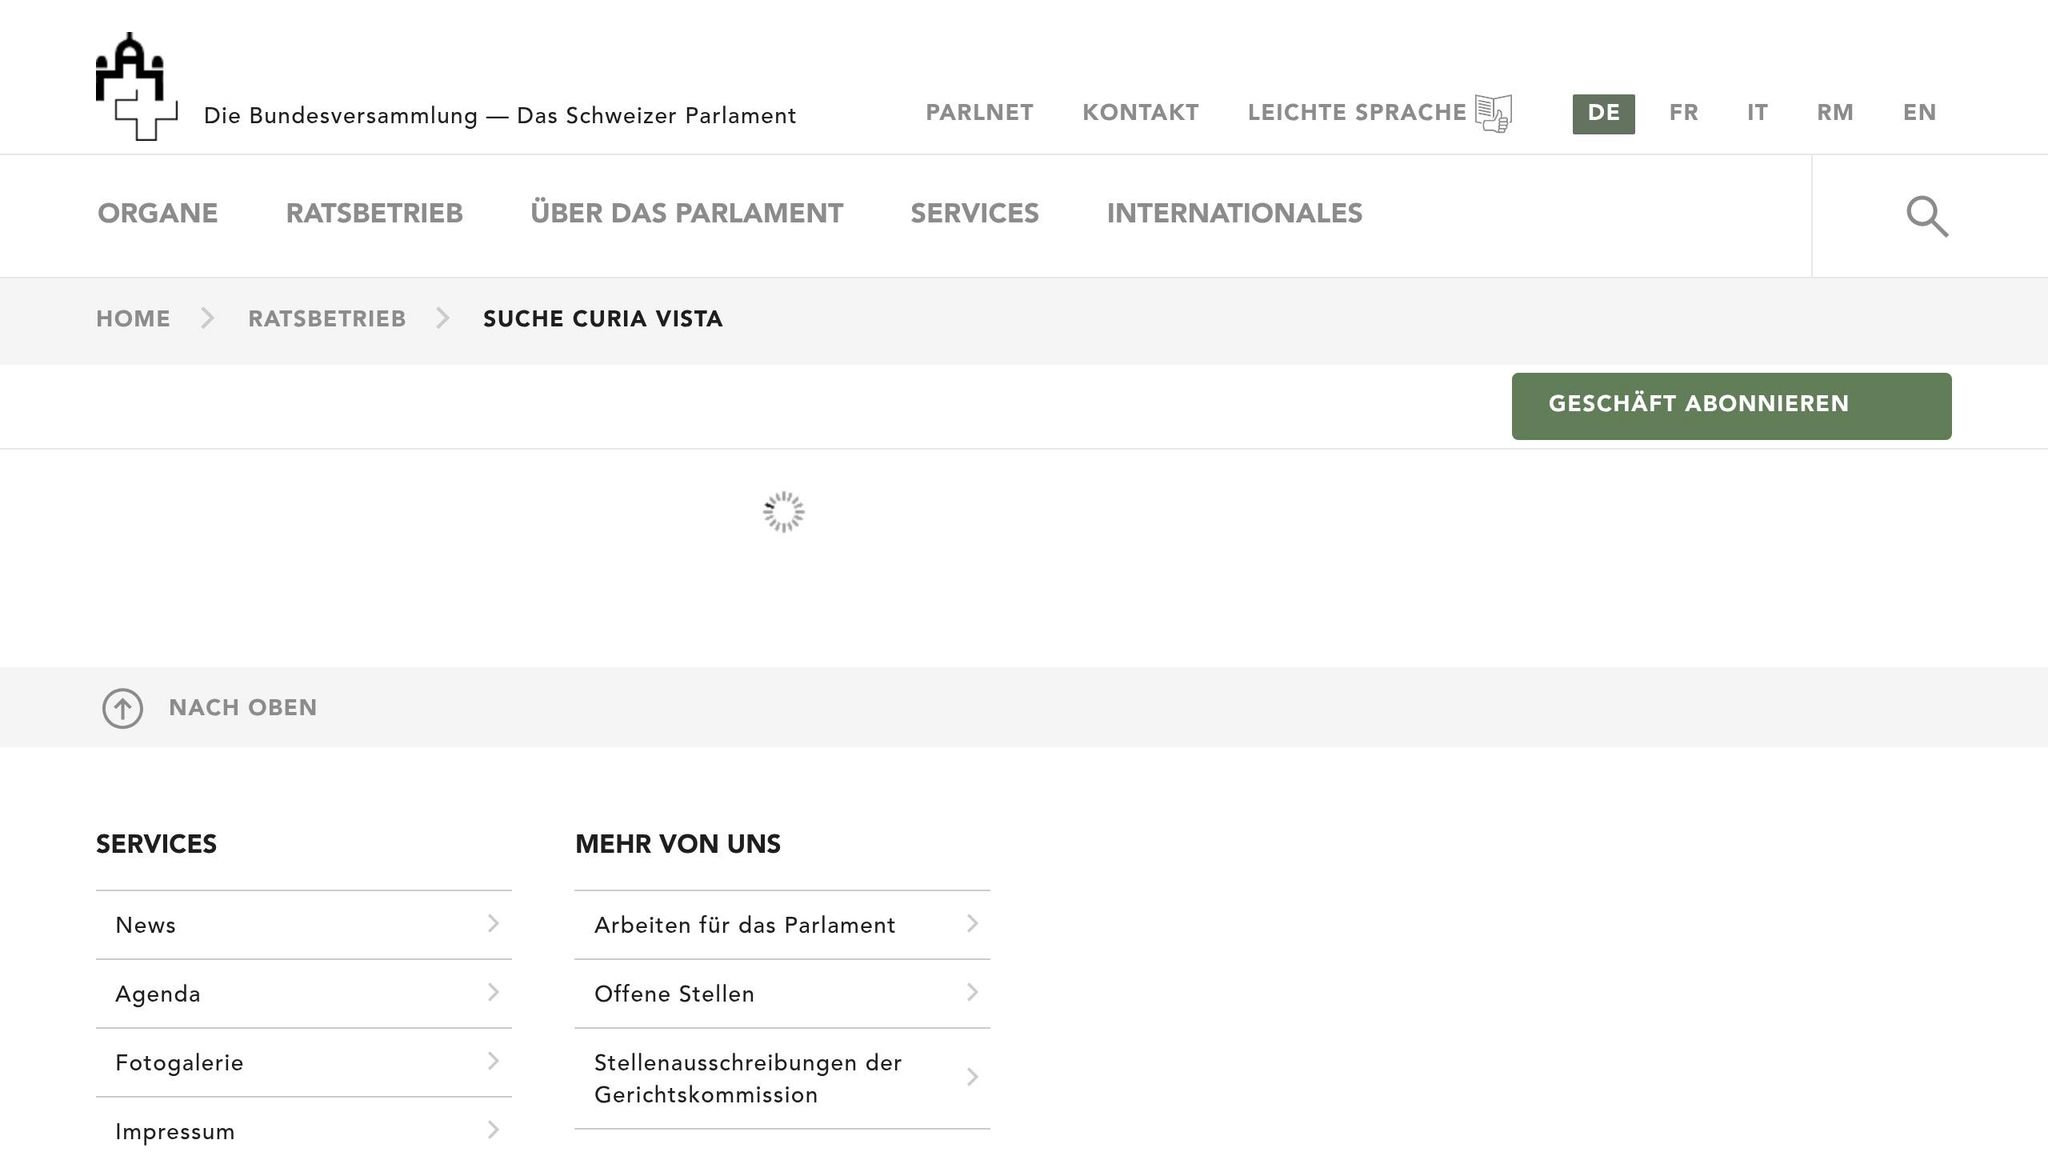
Task: Click the Mehr von uns footer heading
Action: pyautogui.click(x=678, y=844)
